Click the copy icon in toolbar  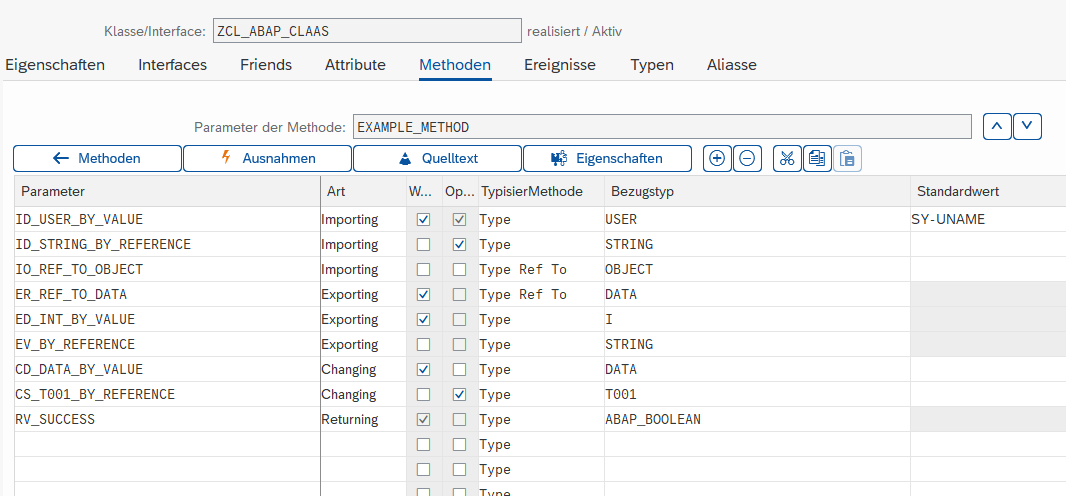coord(817,158)
